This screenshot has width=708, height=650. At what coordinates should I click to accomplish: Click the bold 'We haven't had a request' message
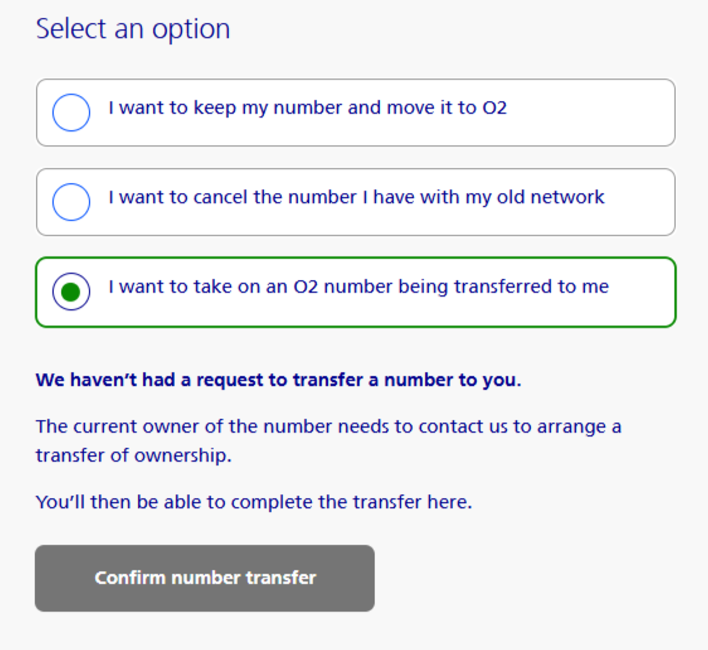coord(278,380)
